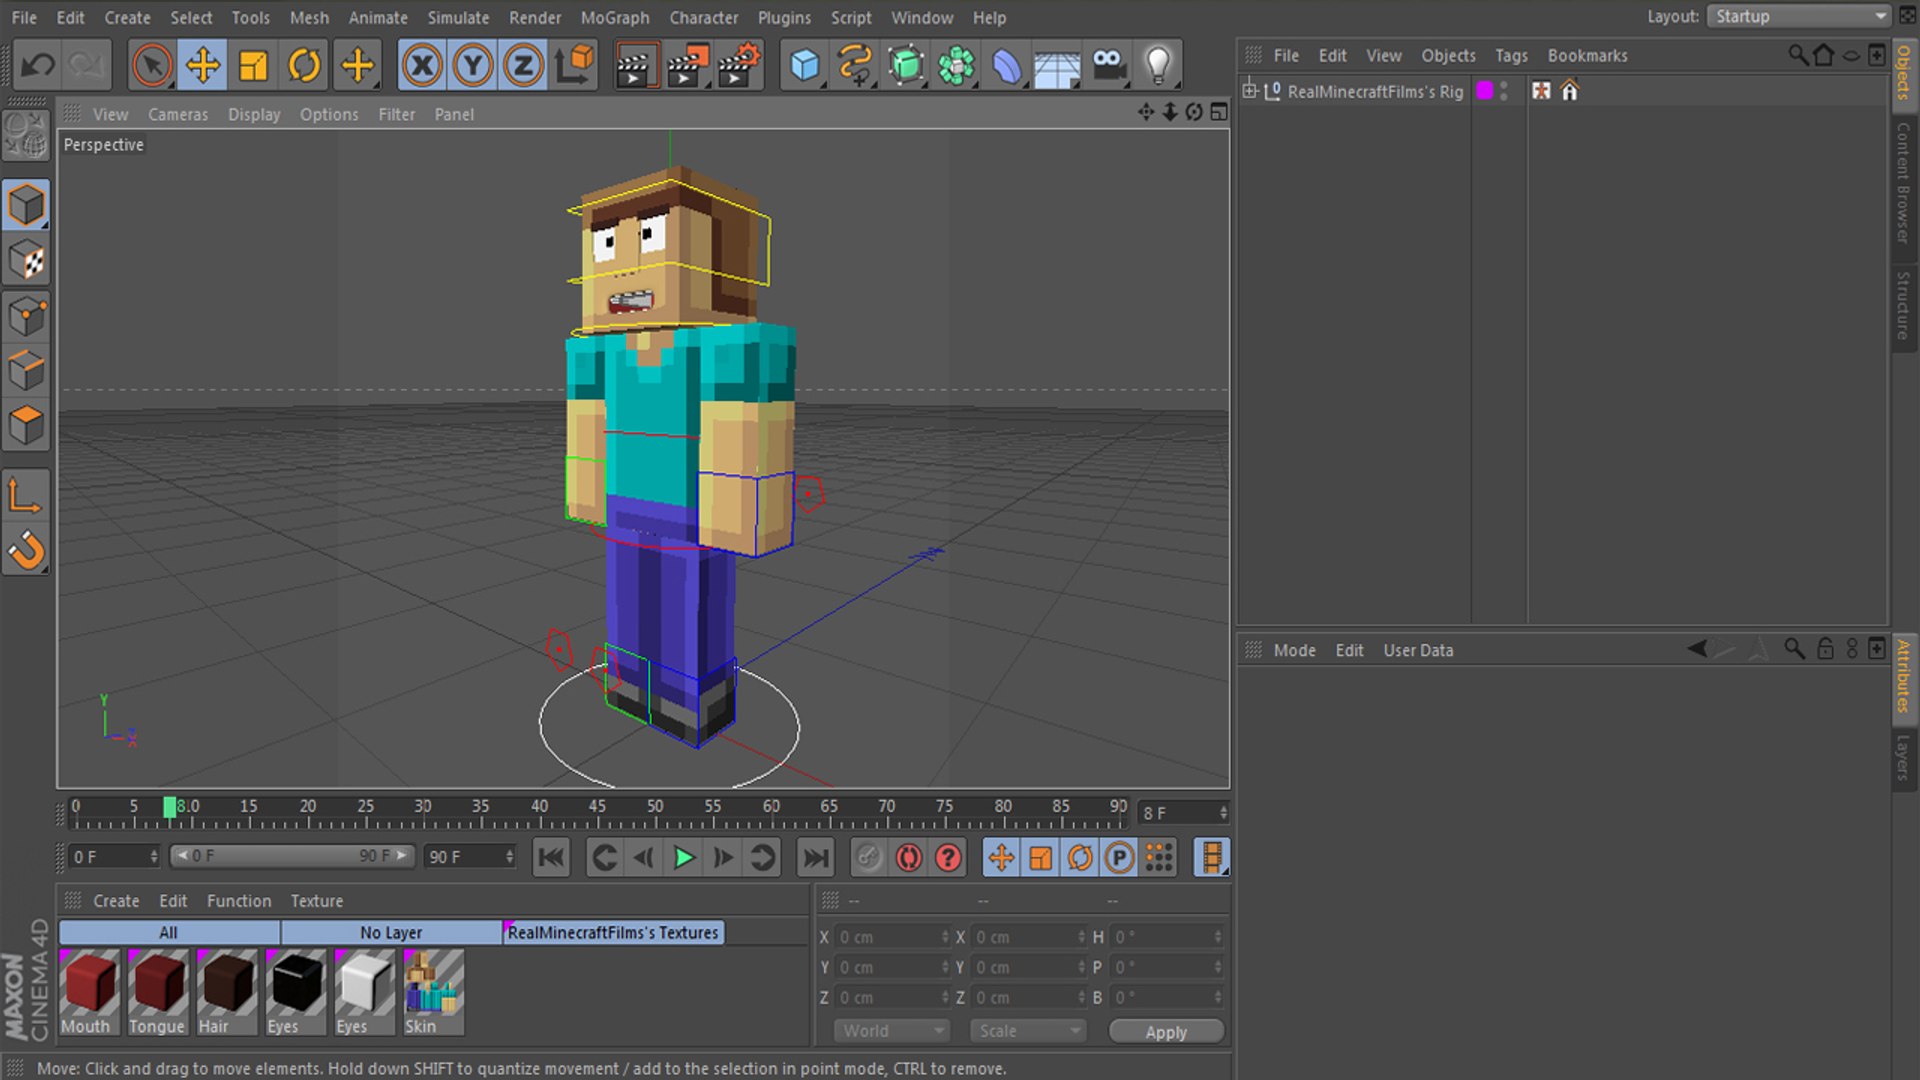Open viewport Cameras menu

coord(178,114)
